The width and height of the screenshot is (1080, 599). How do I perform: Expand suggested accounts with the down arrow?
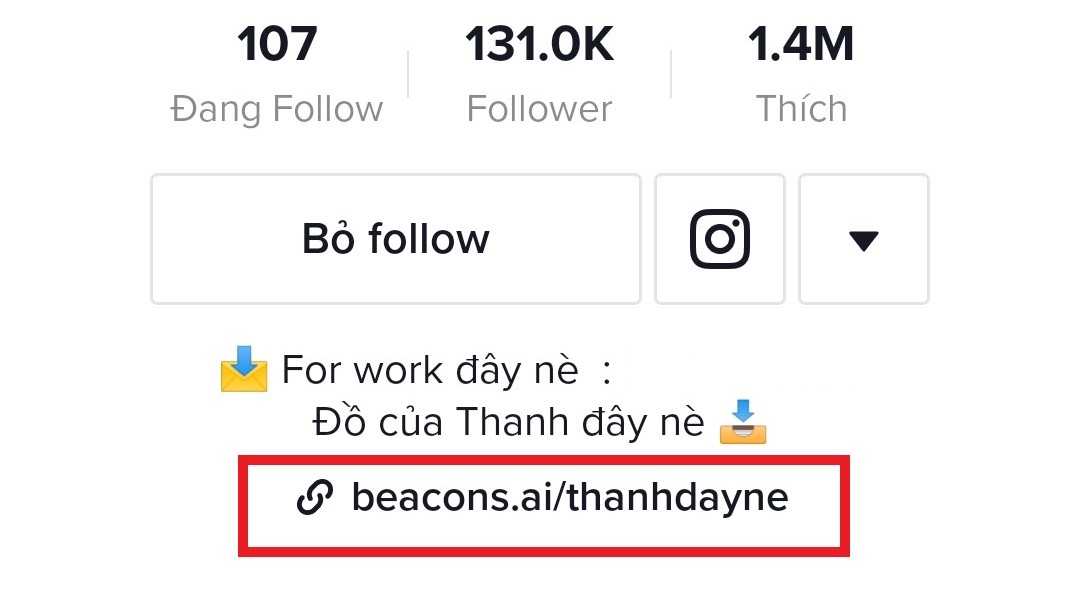pos(863,239)
